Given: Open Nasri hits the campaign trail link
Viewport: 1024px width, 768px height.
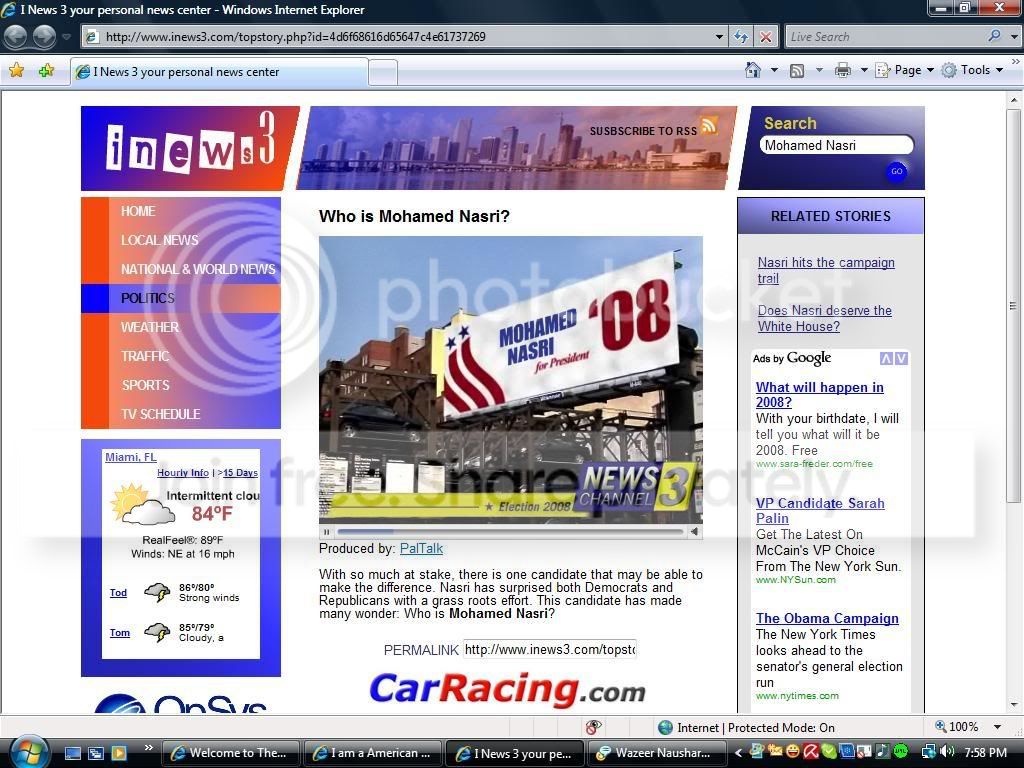Looking at the screenshot, I should (826, 270).
